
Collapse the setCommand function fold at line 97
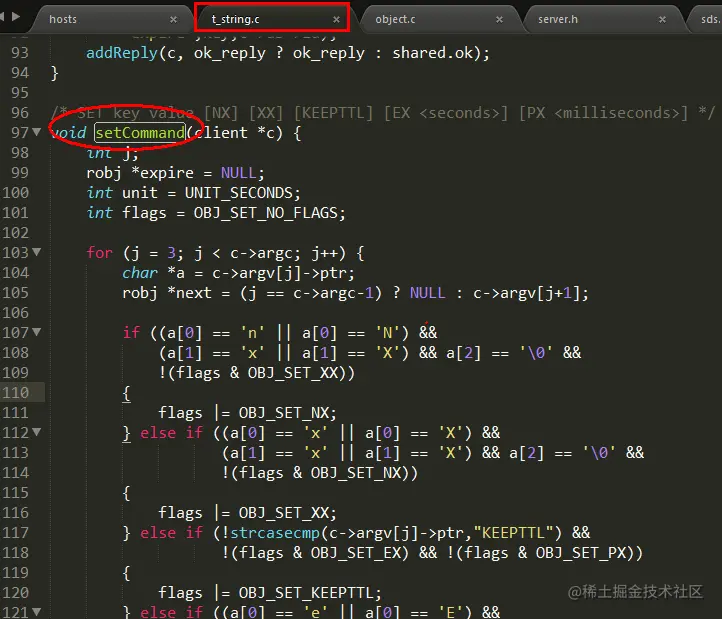pos(36,132)
